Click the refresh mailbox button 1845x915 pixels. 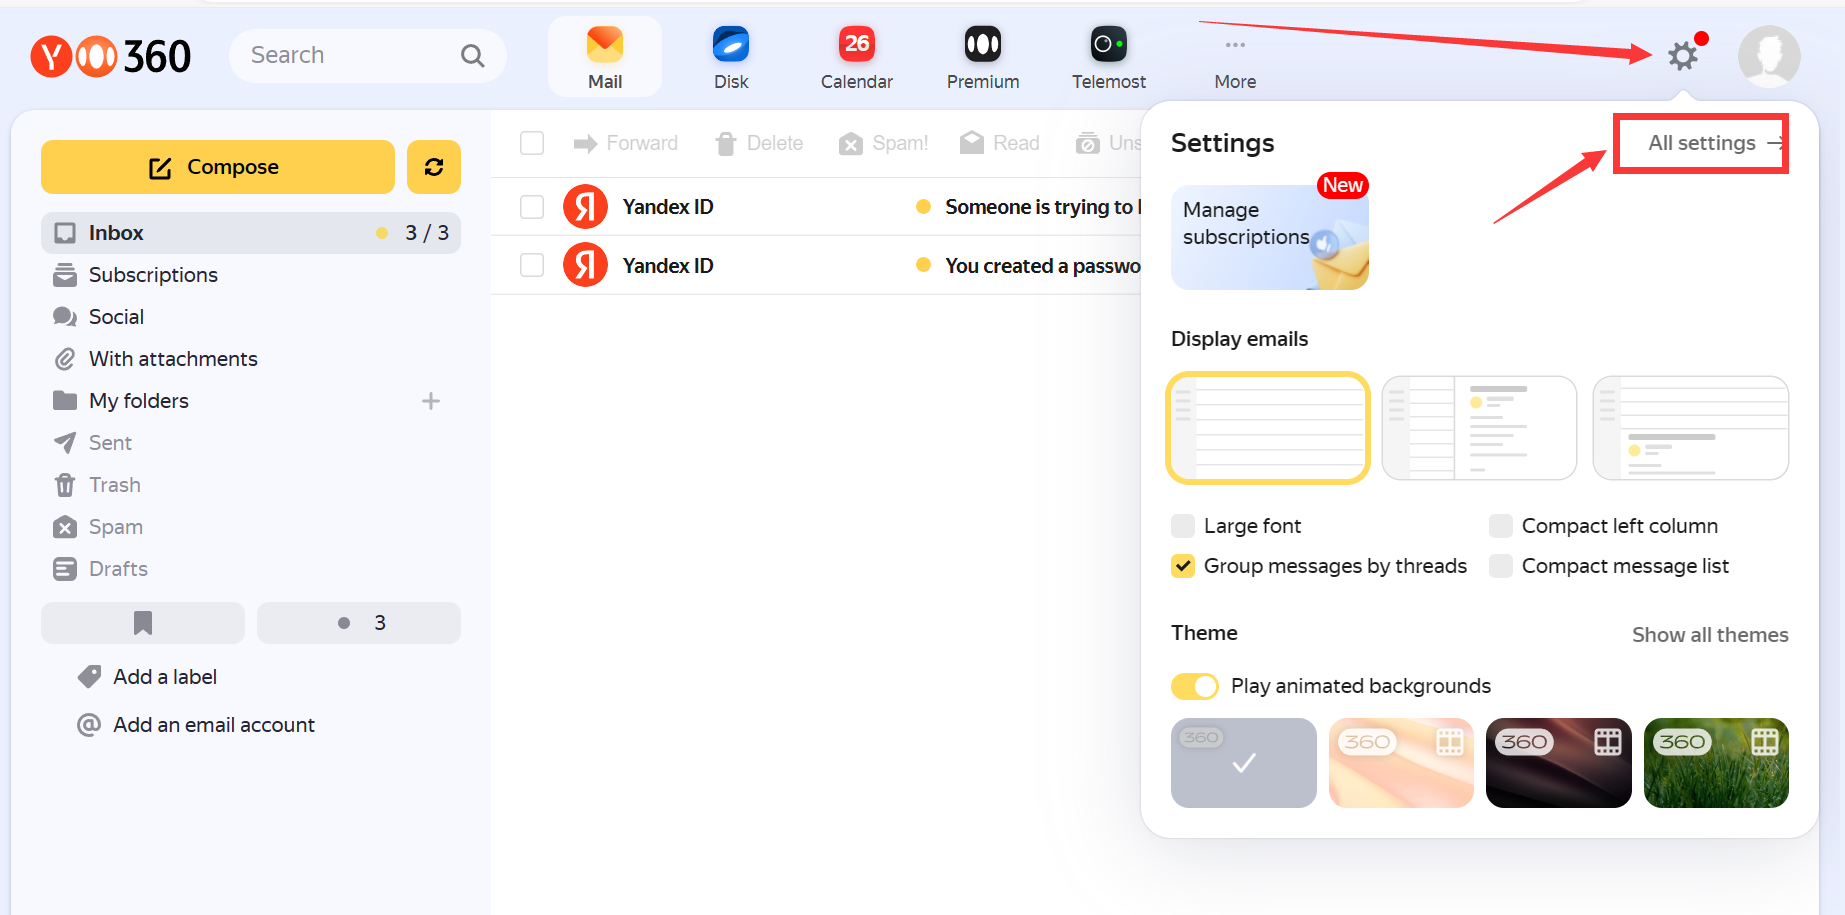[x=434, y=167]
